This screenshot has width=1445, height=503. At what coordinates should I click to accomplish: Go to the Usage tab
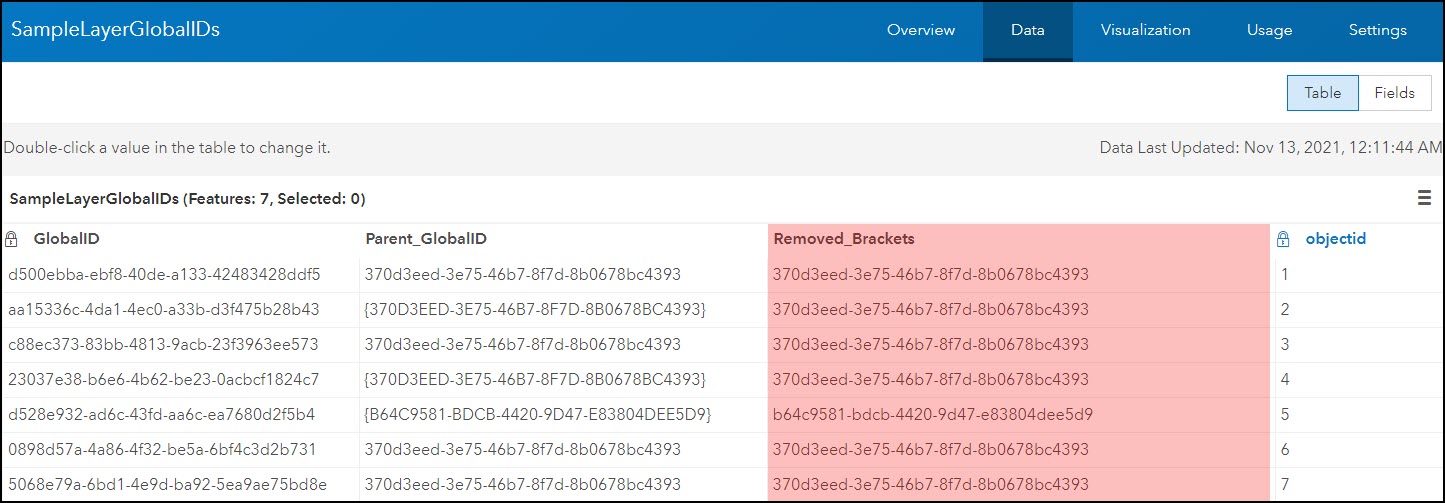click(x=1269, y=30)
